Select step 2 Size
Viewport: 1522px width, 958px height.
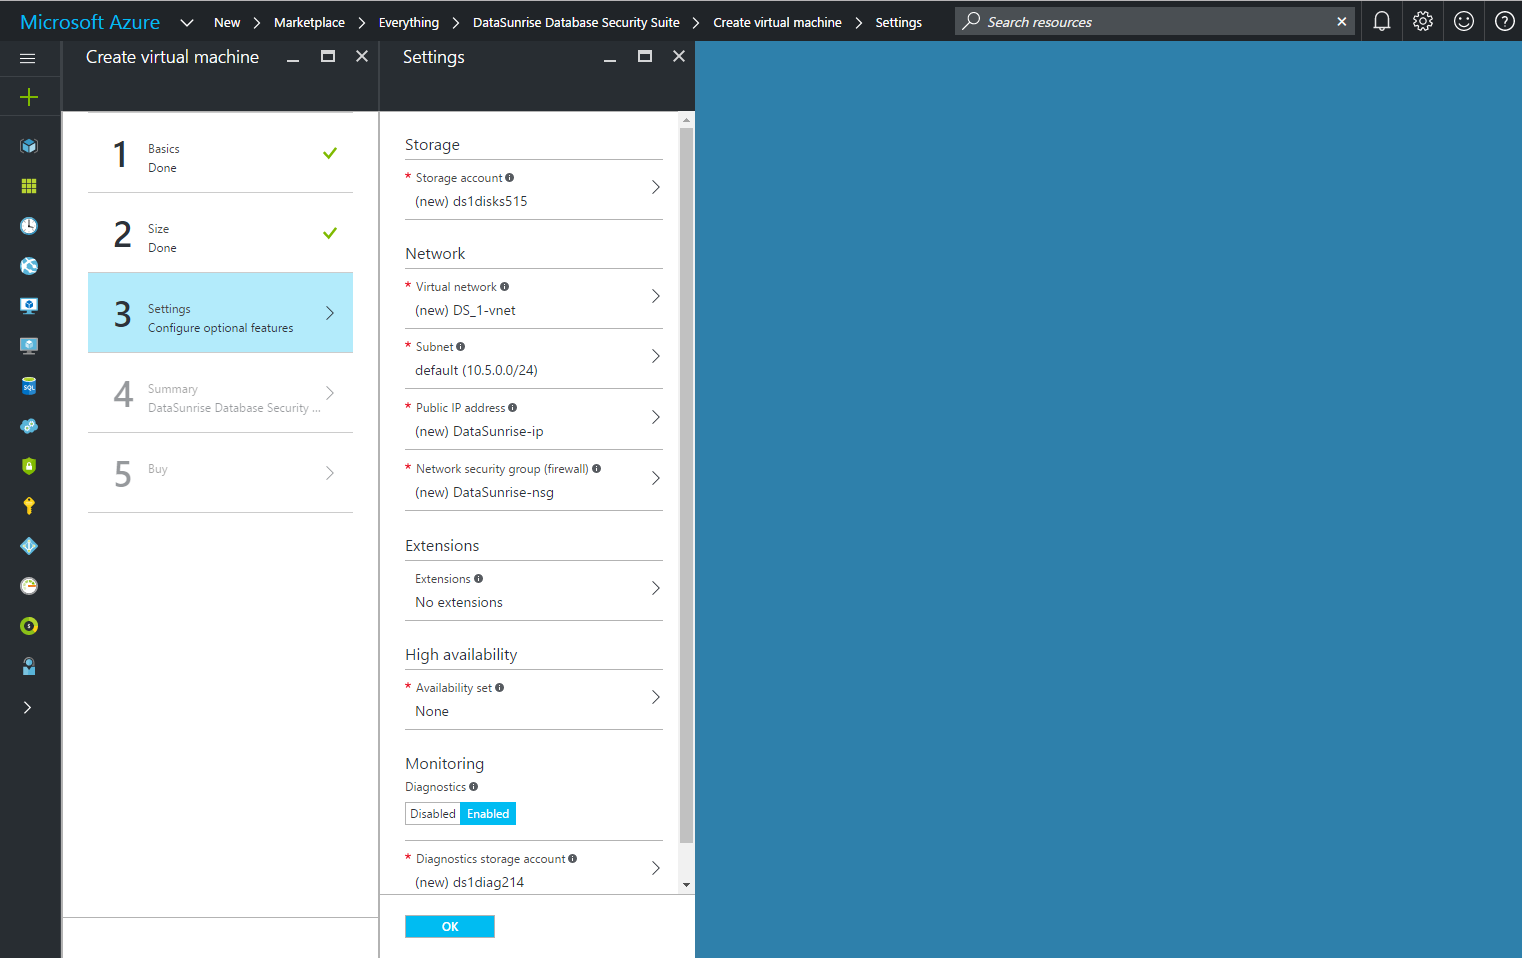pos(220,233)
